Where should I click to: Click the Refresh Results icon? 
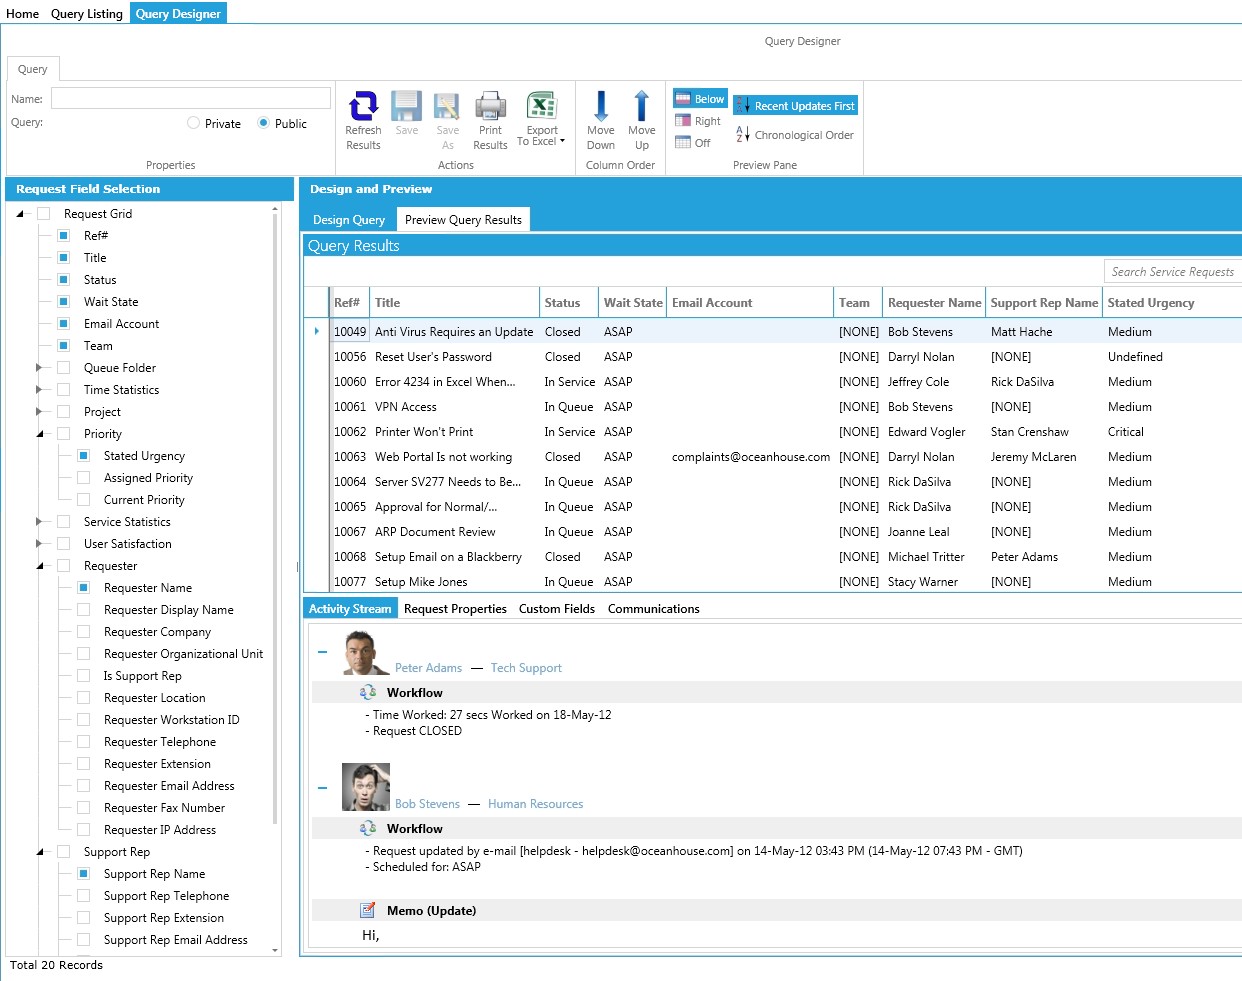(363, 106)
